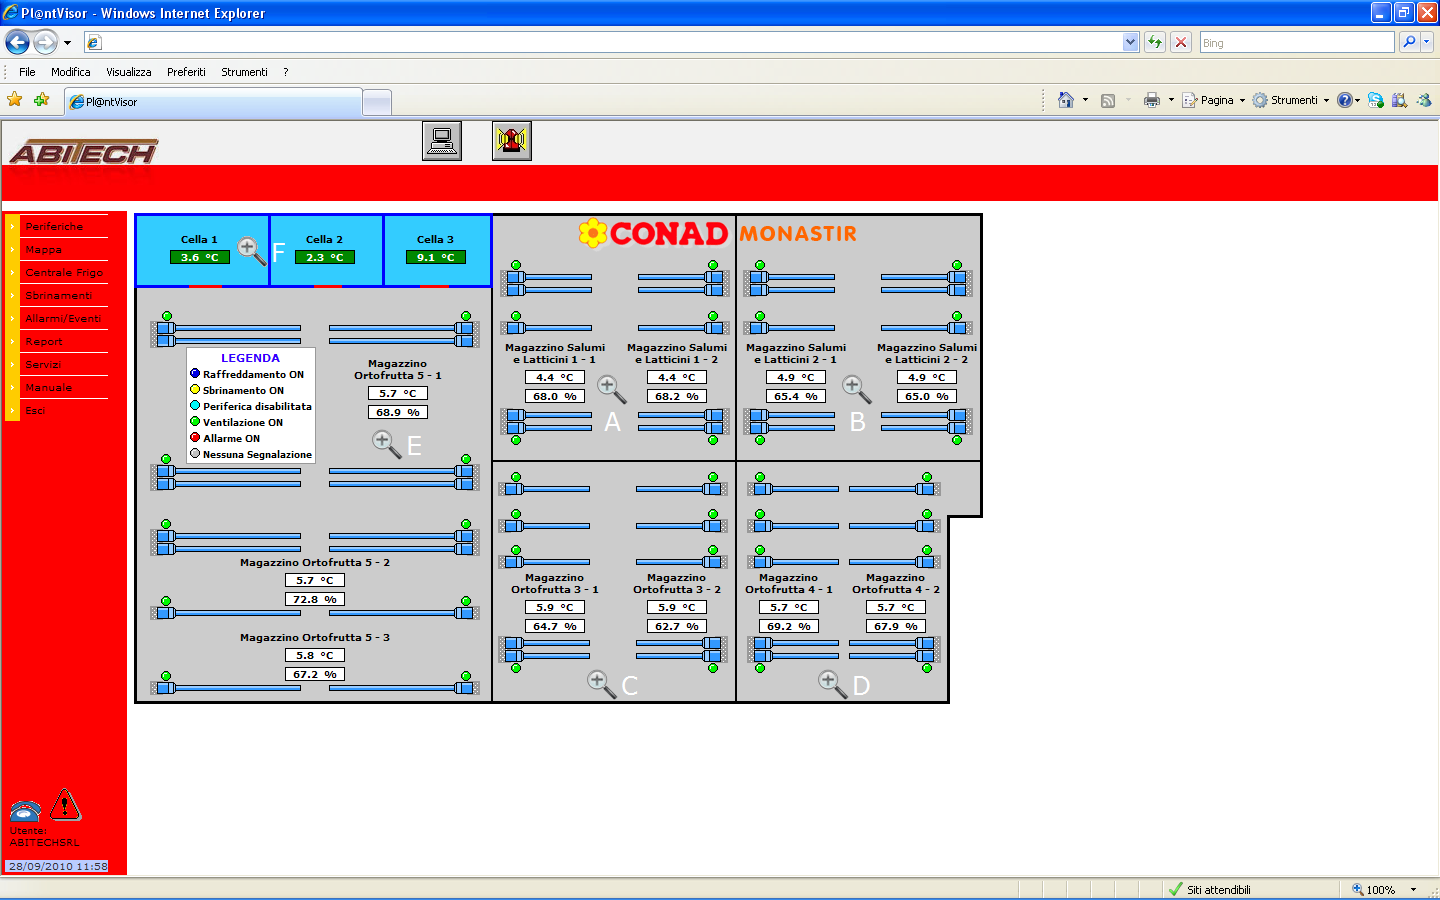Select the Pl@ntVisor browser tab
The image size is (1440, 900).
[213, 102]
